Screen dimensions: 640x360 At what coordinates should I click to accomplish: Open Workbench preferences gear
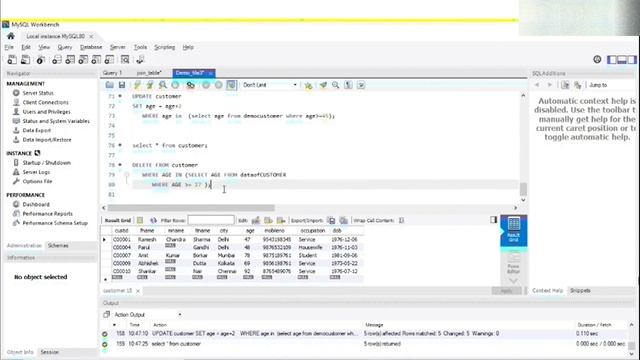597,60
